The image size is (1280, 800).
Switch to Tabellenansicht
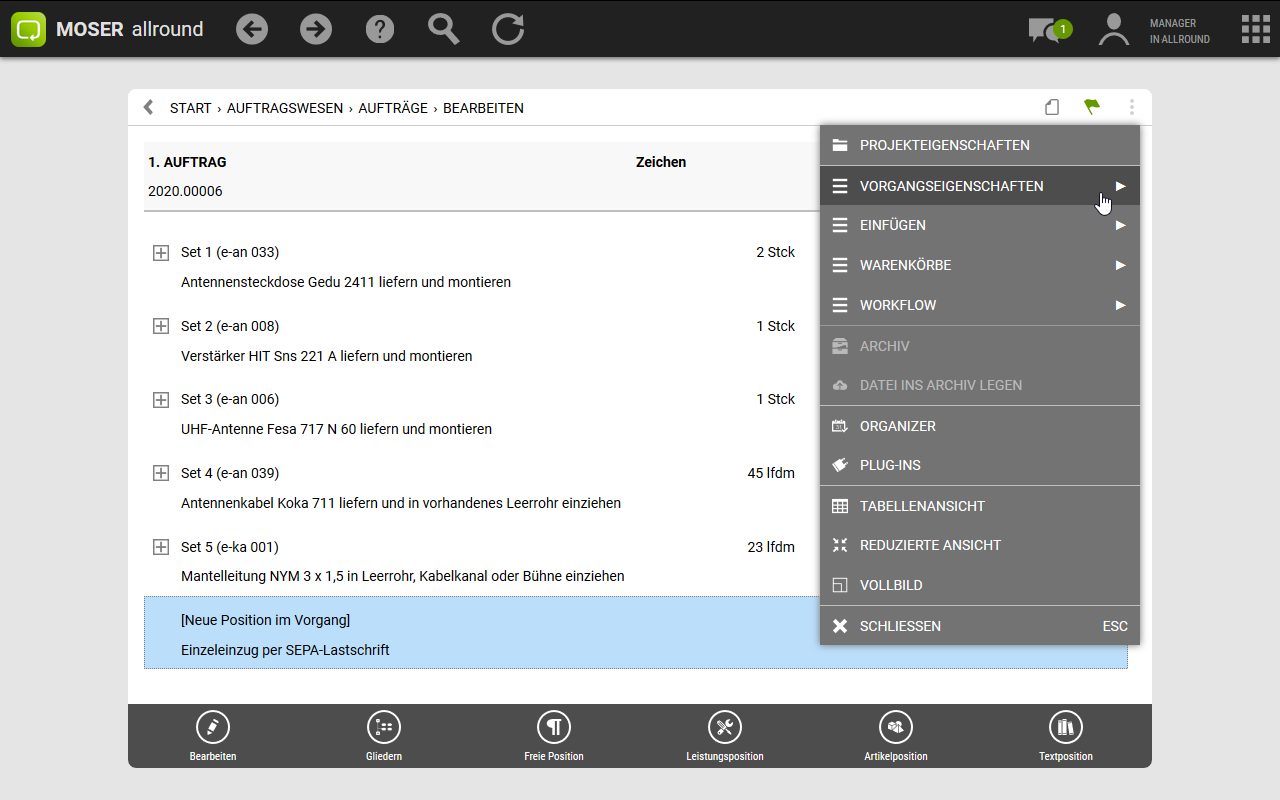979,506
